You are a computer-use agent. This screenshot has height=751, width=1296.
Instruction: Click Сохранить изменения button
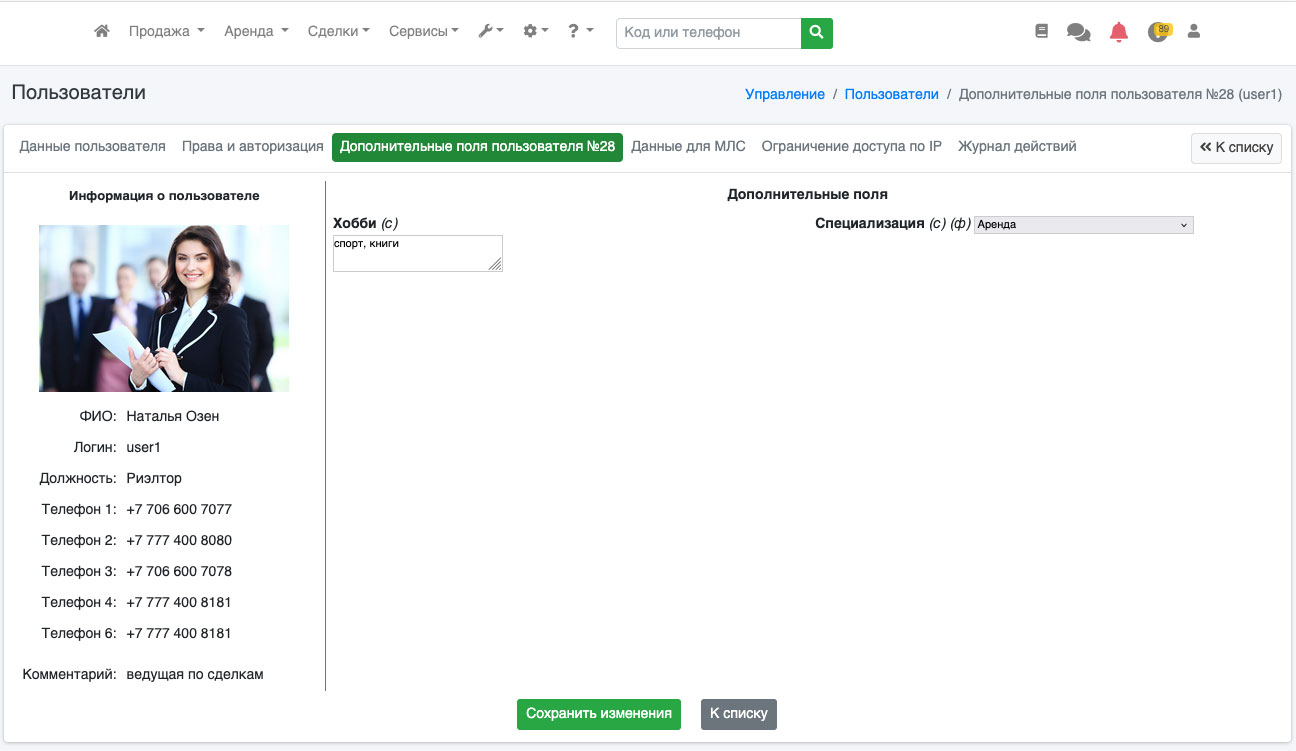pos(599,714)
